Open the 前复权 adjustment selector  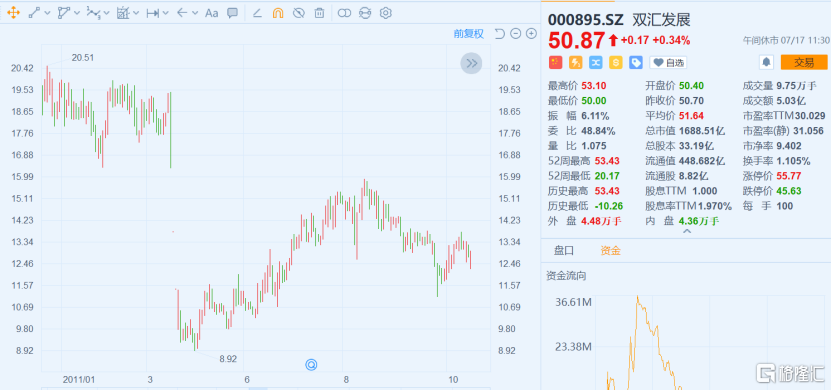point(468,34)
